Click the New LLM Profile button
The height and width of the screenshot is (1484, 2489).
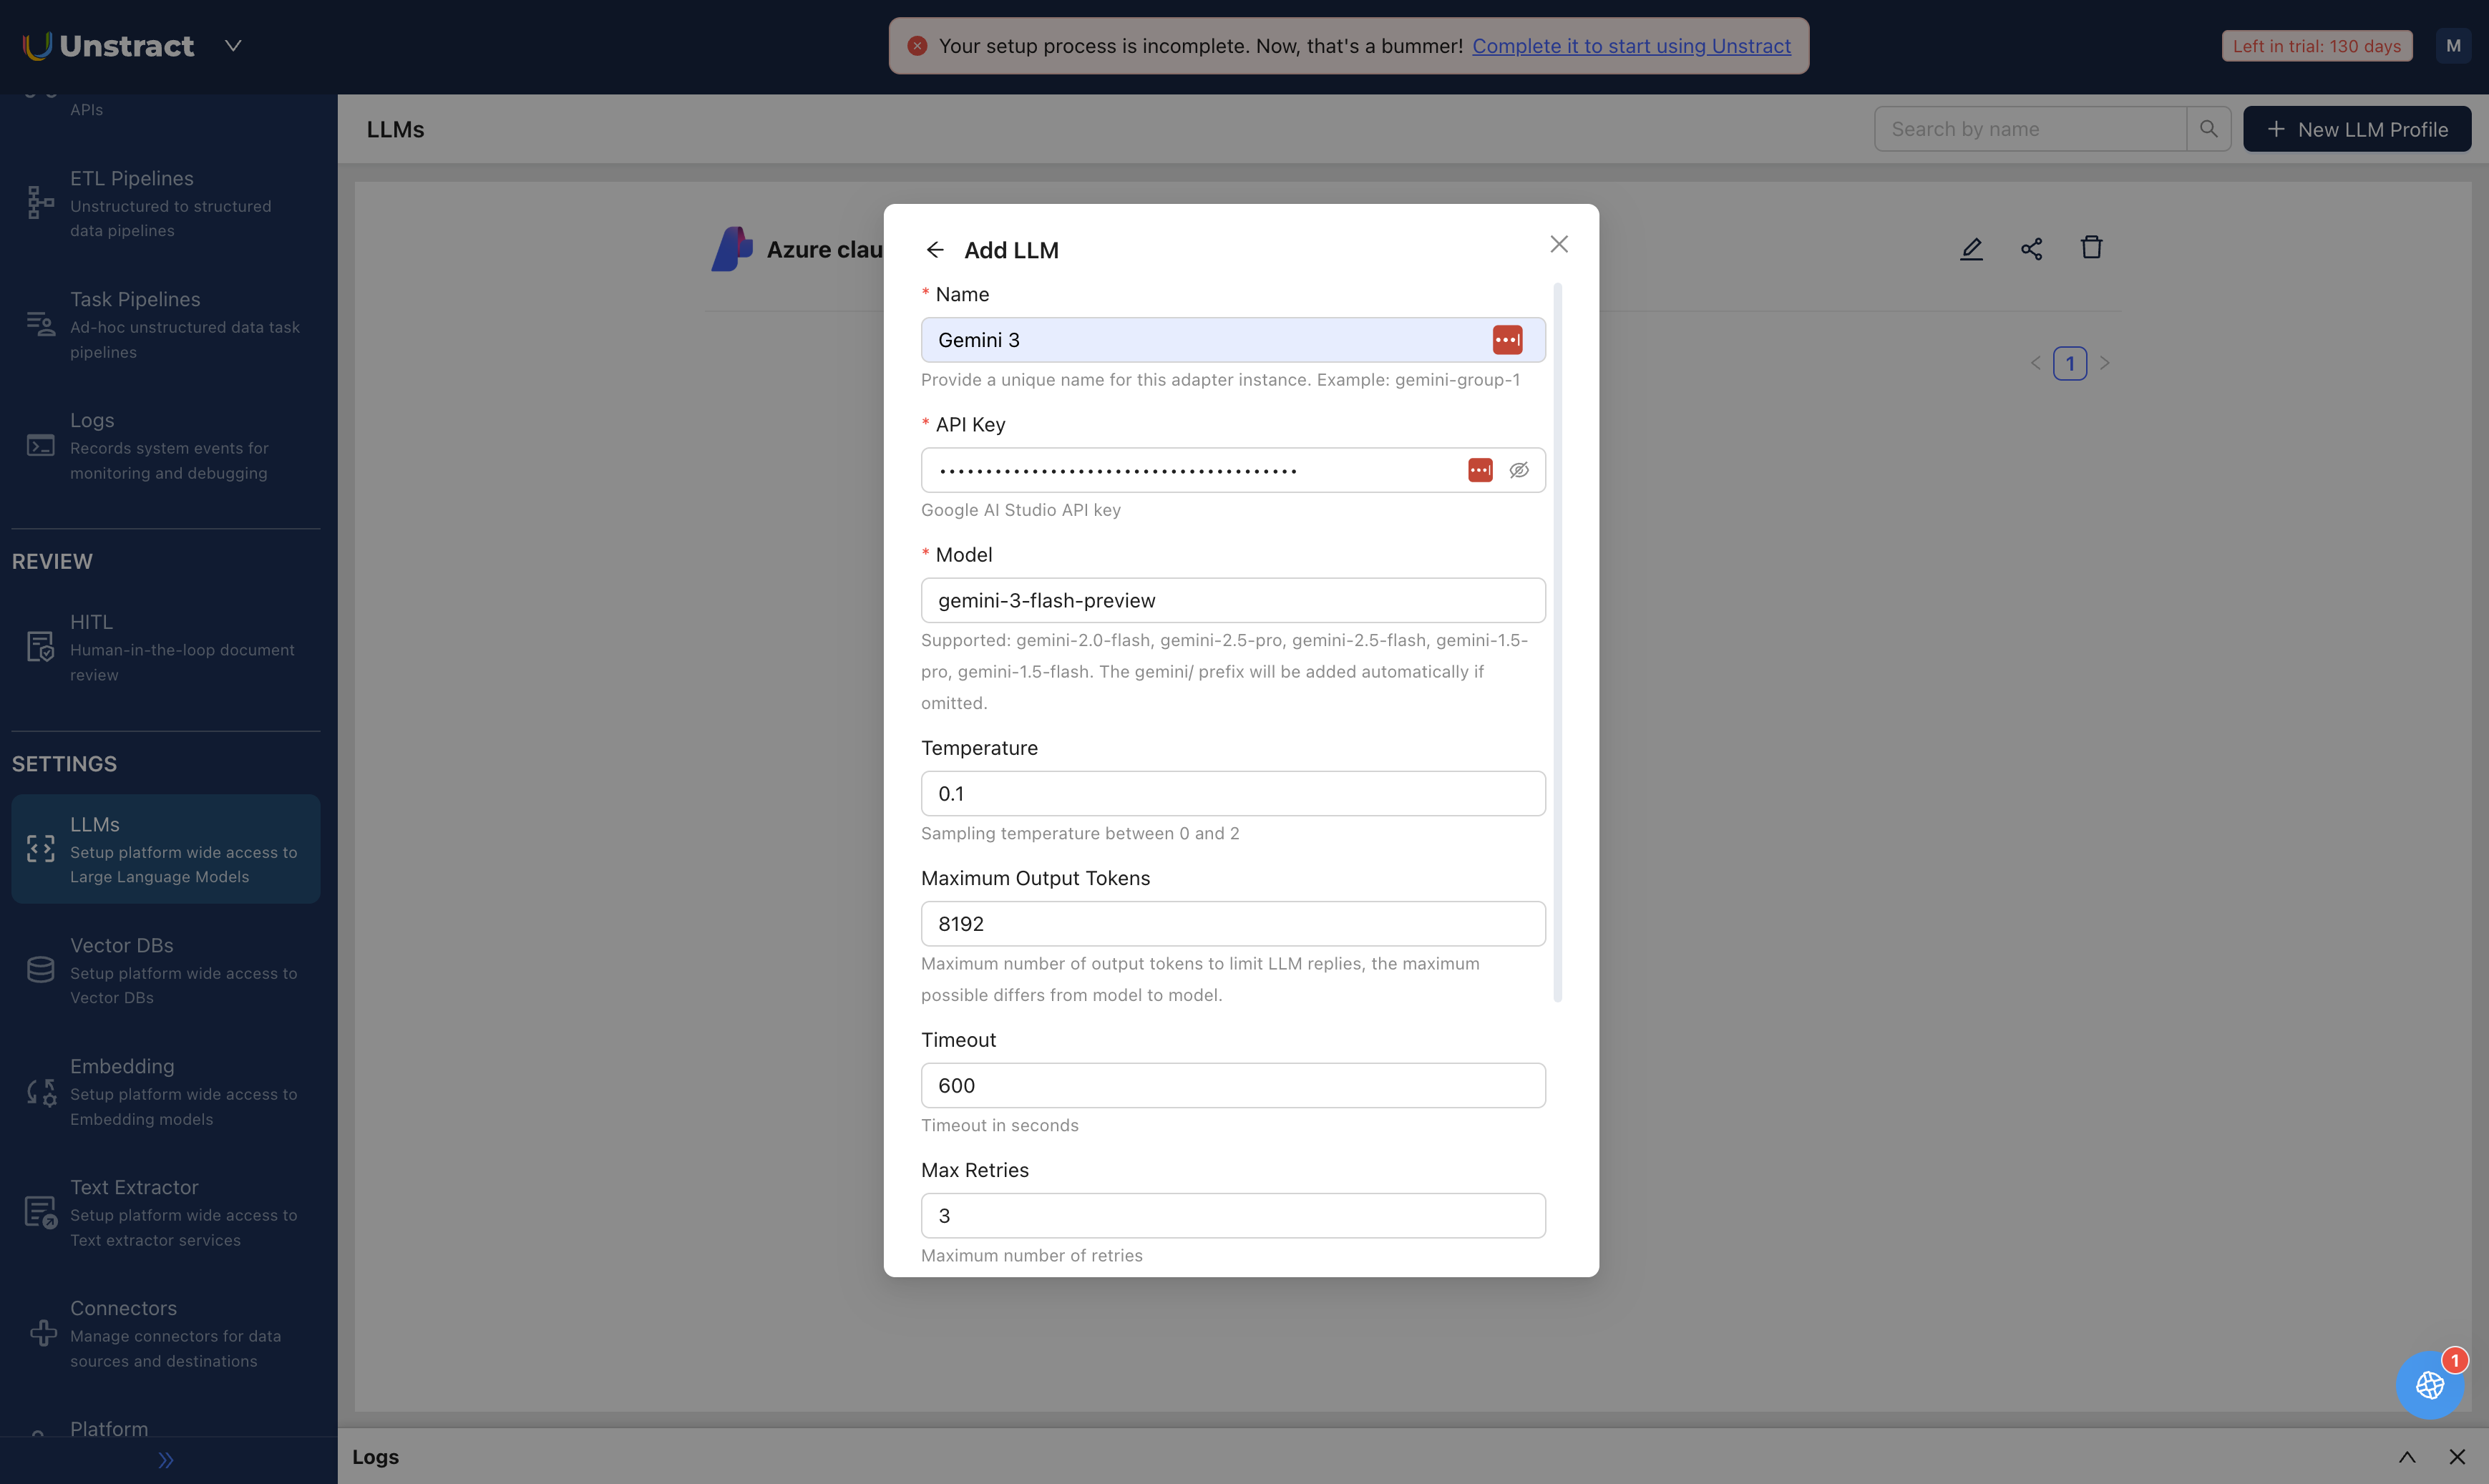[x=2356, y=129]
